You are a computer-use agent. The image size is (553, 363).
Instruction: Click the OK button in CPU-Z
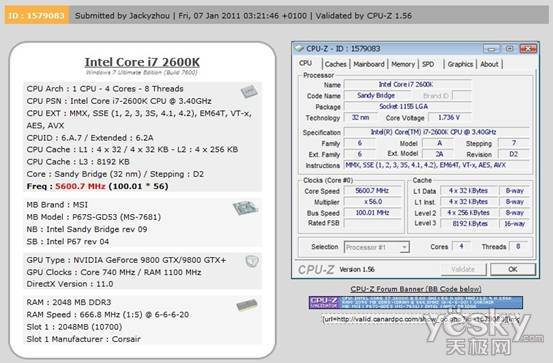pos(513,270)
